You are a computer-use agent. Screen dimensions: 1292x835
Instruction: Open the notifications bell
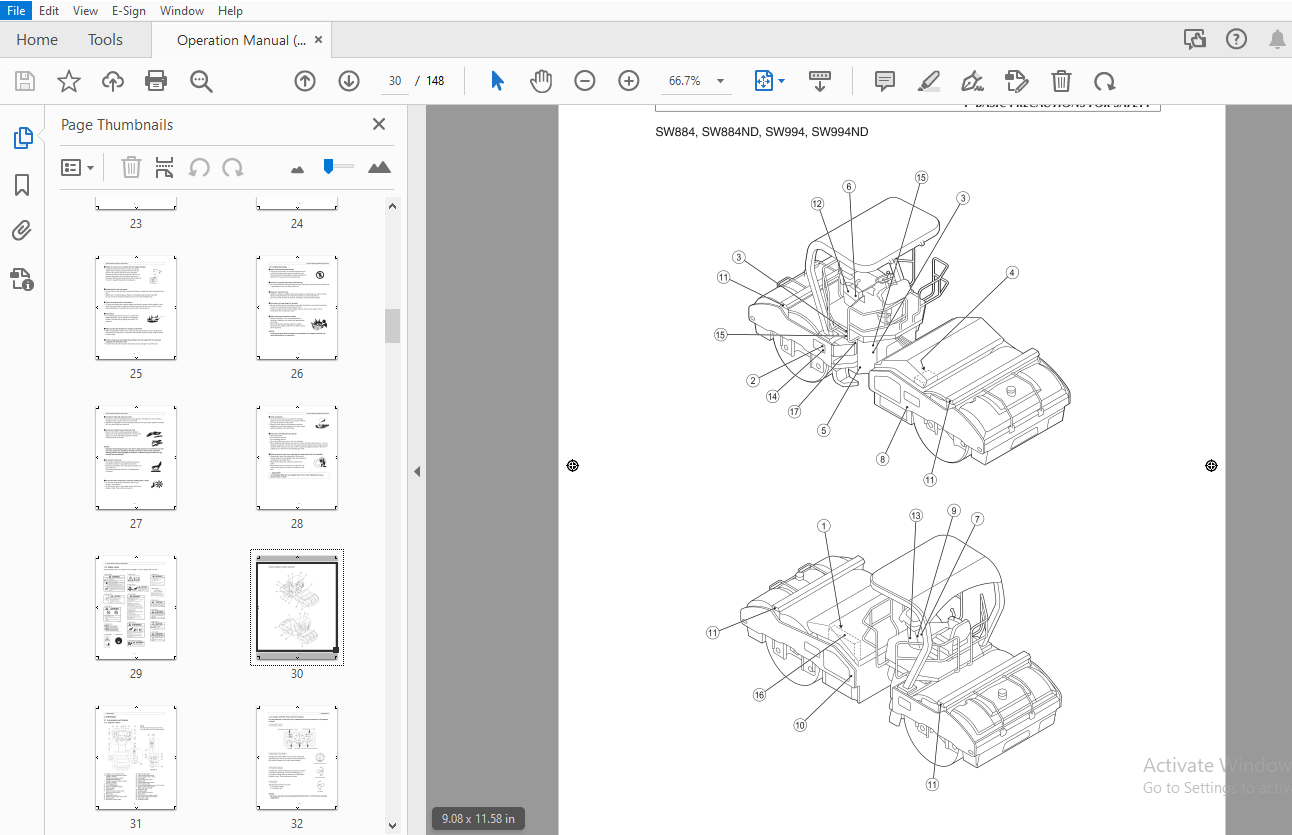(1277, 39)
